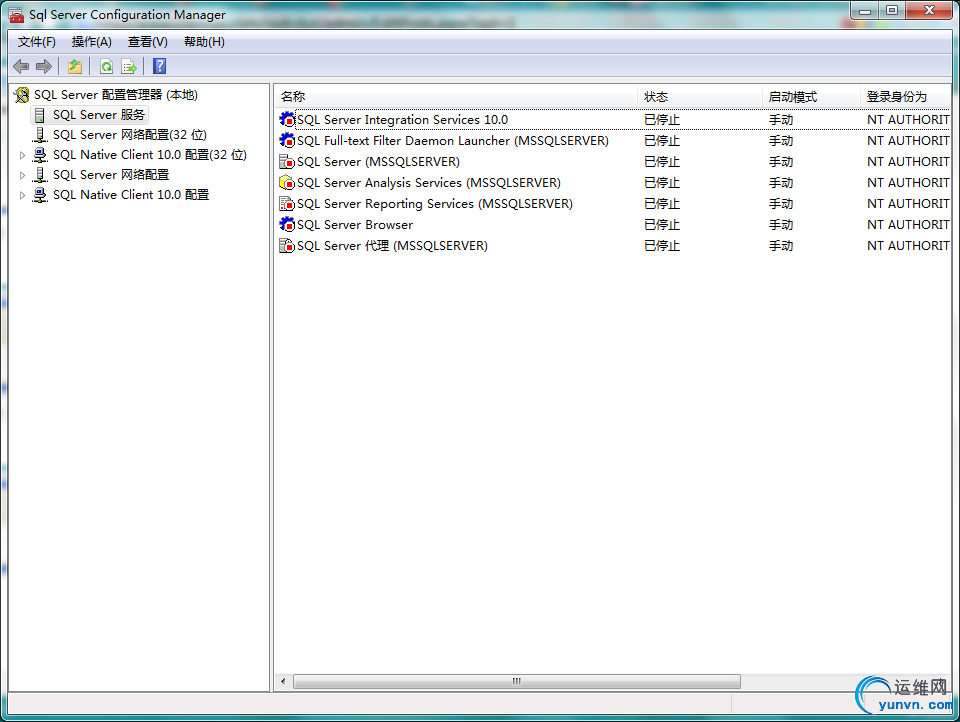Click the SQL Server Reporting Services icon
Image resolution: width=960 pixels, height=722 pixels.
(287, 203)
